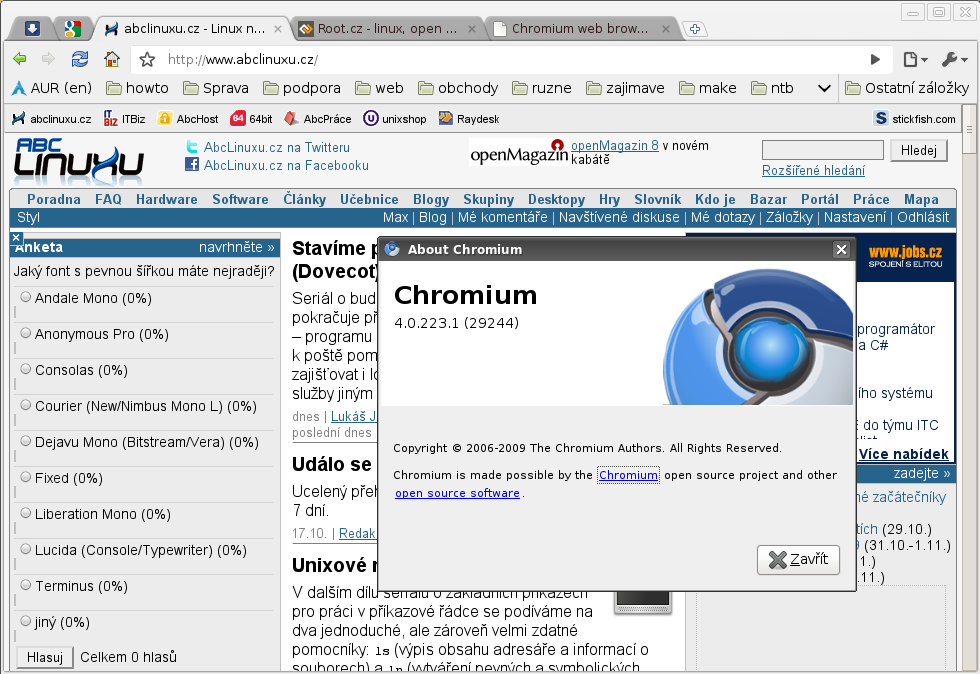Click the site search input field
This screenshot has height=674, width=980.
click(822, 150)
